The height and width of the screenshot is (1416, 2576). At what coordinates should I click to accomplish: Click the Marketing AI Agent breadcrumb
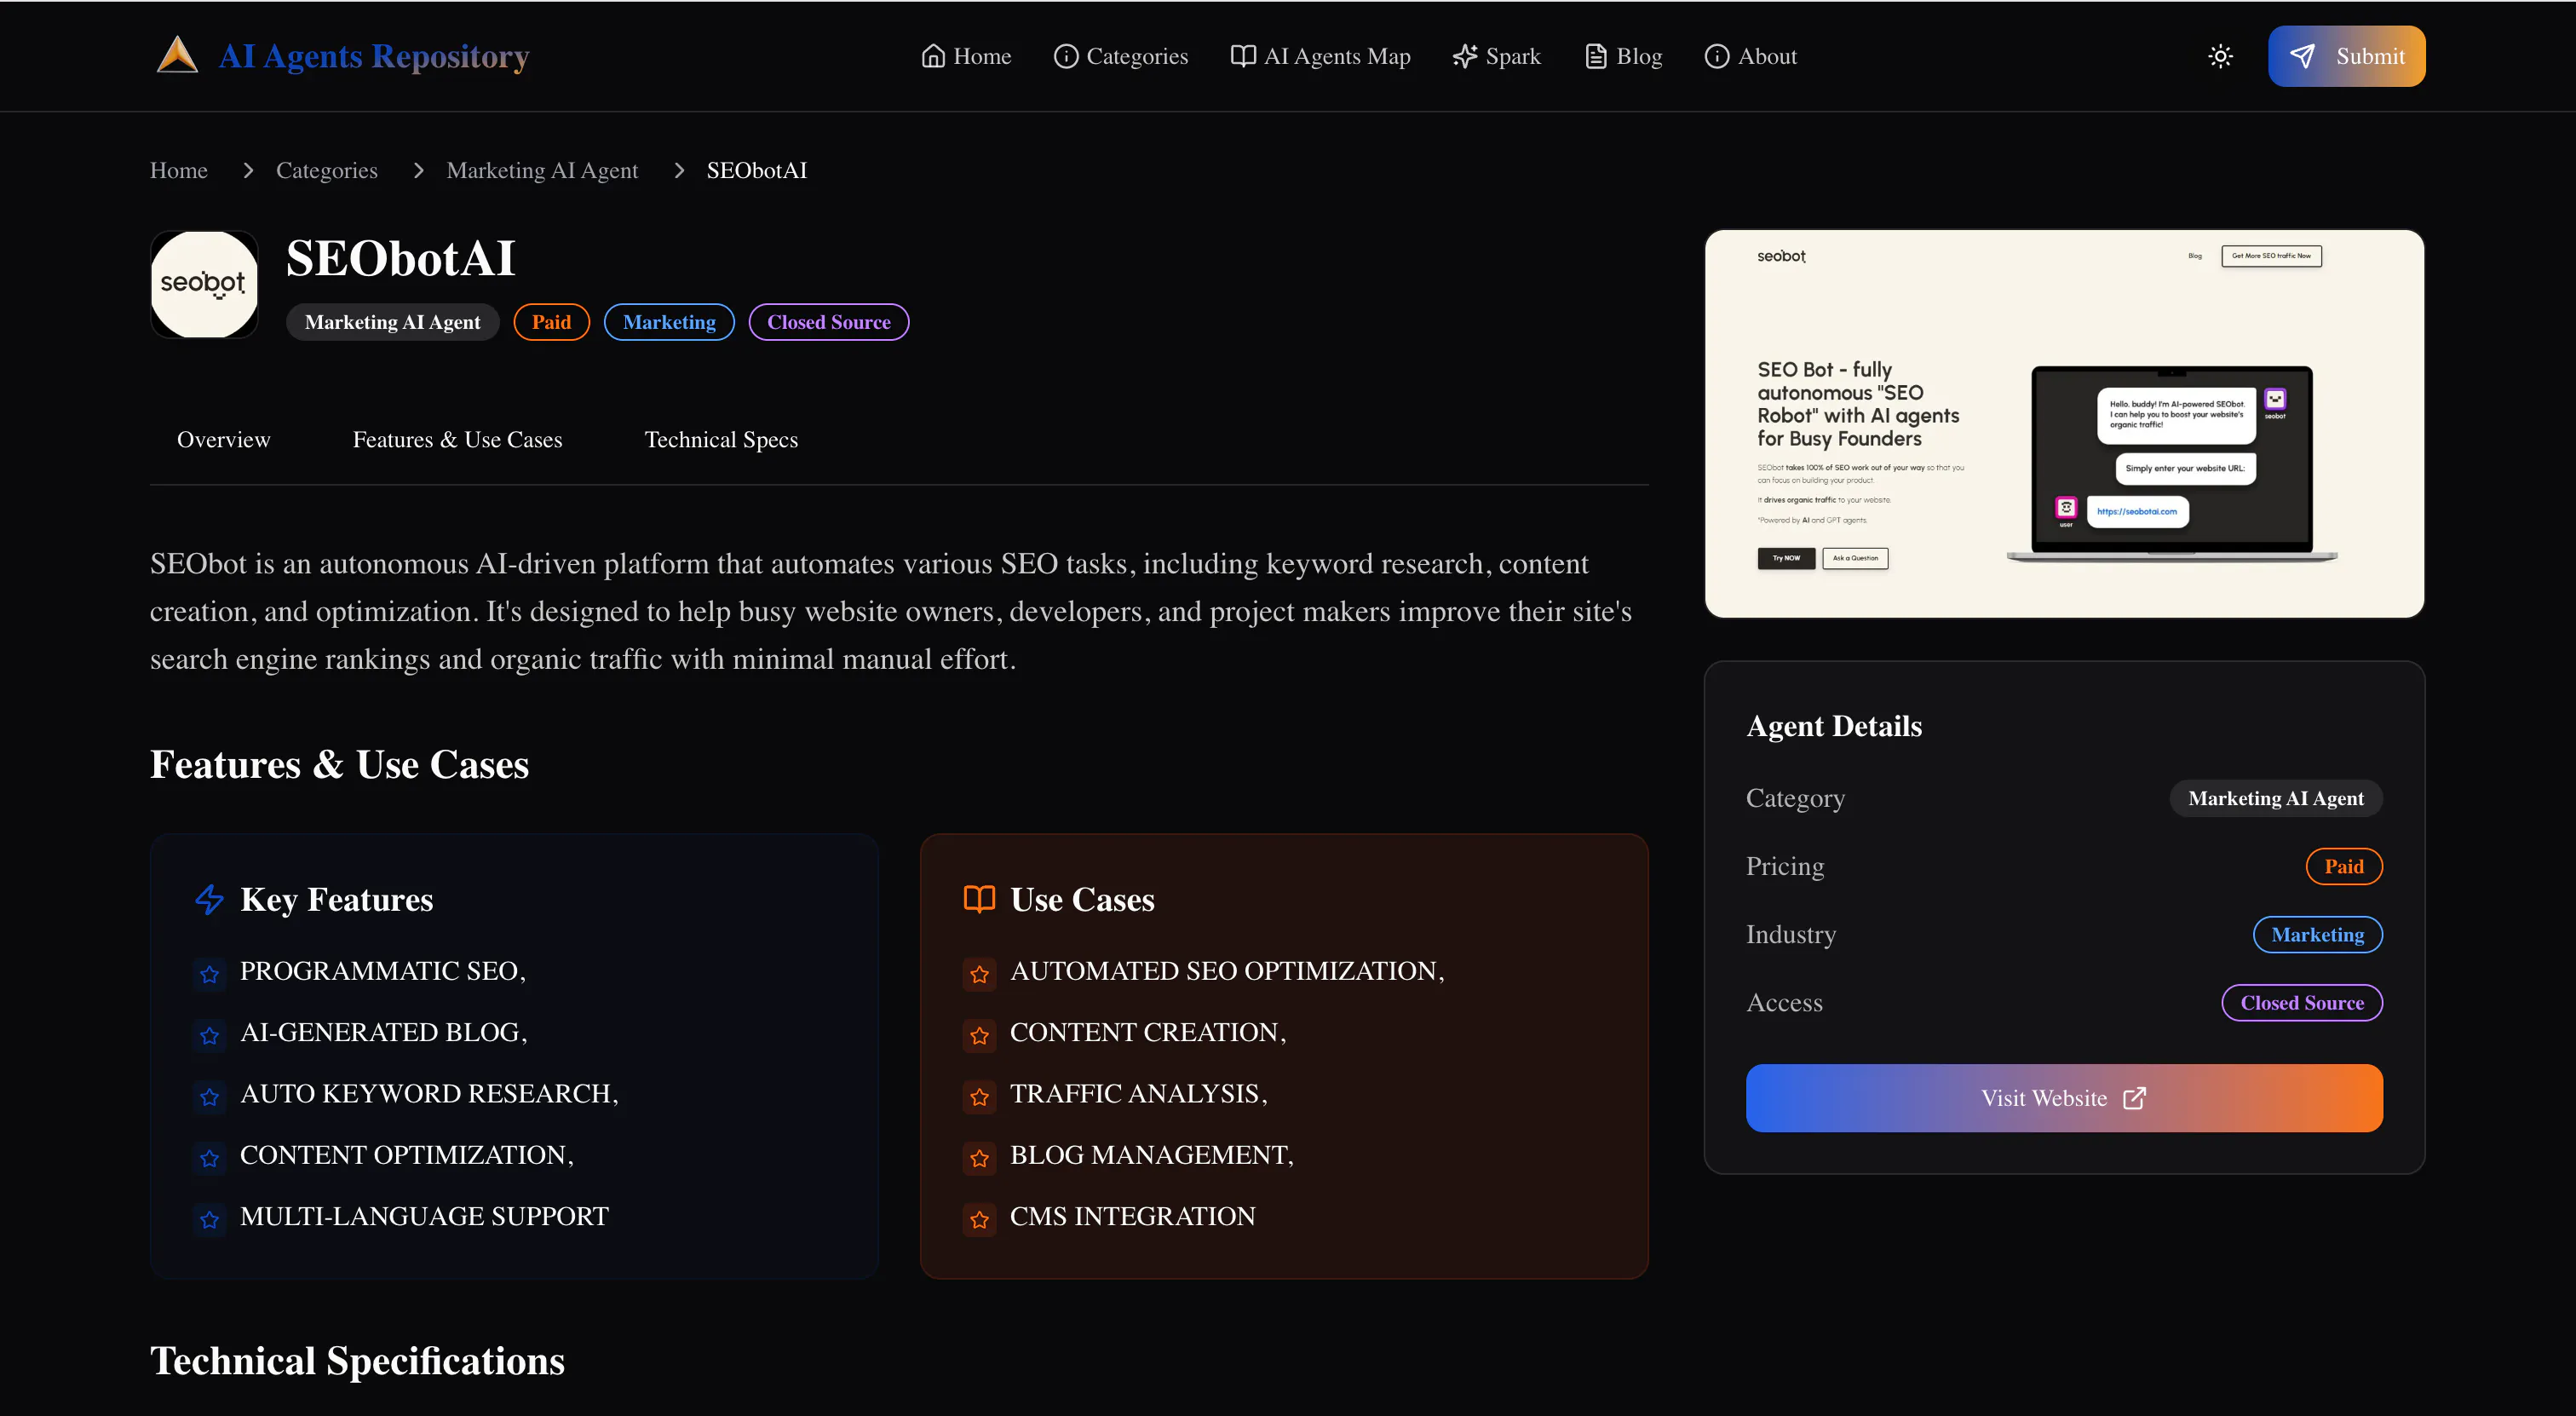[542, 170]
